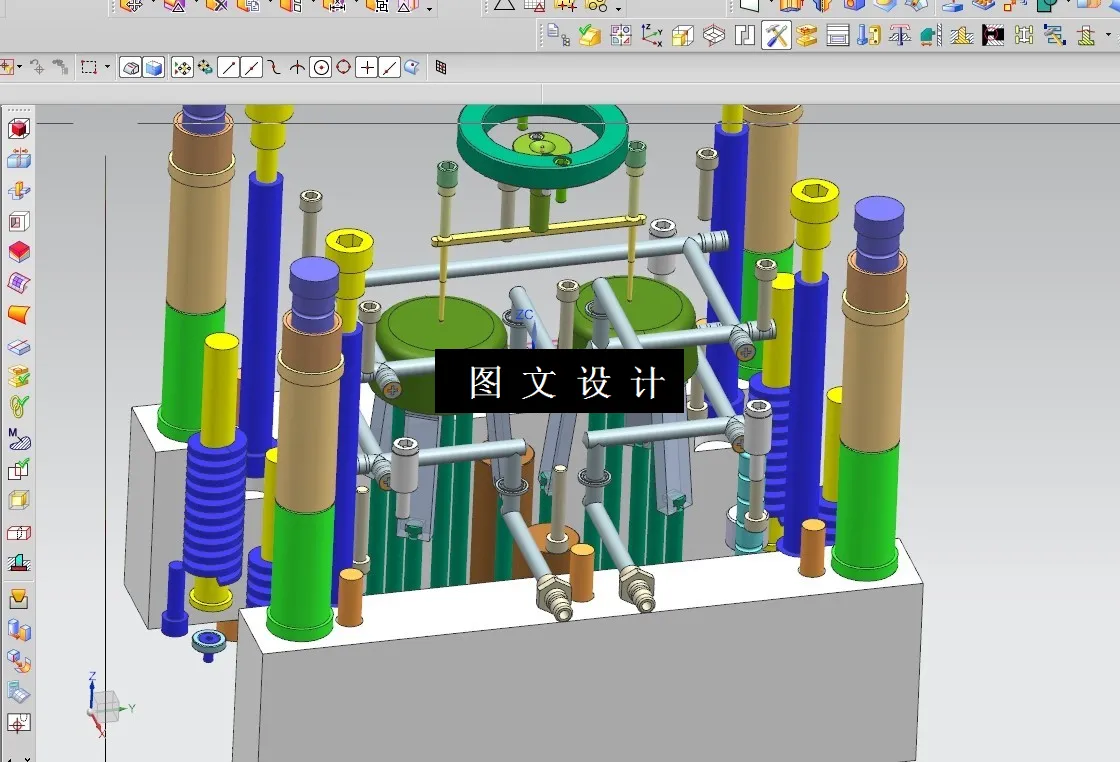Click the Copy Face icon
This screenshot has height=762, width=1120.
[x=246, y=8]
